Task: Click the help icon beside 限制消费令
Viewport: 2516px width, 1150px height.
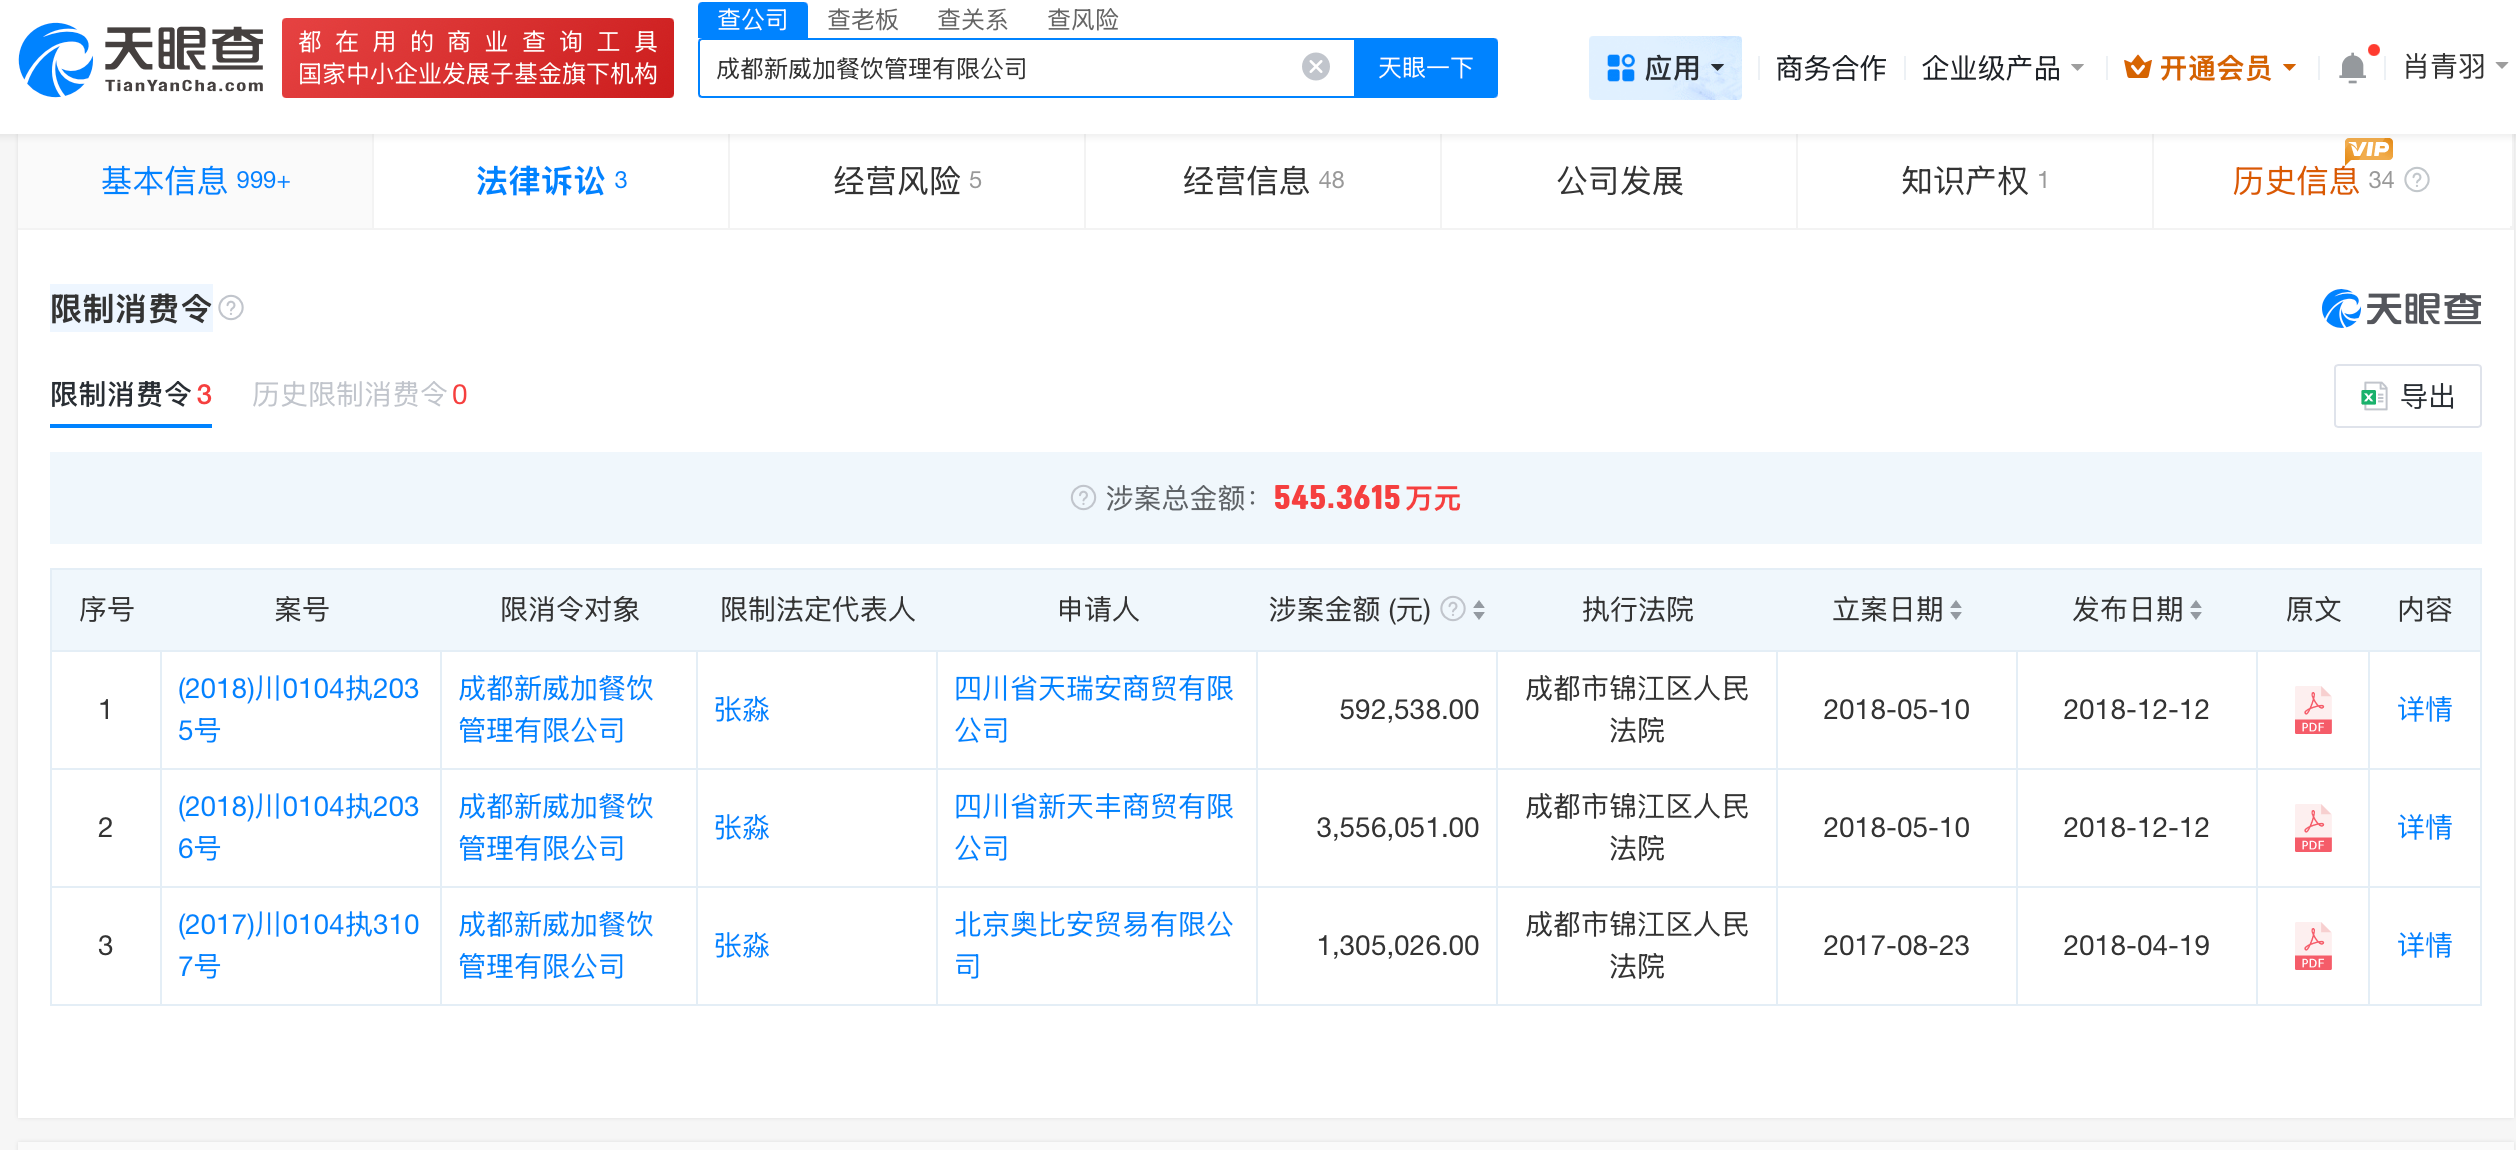Action: click(x=233, y=307)
